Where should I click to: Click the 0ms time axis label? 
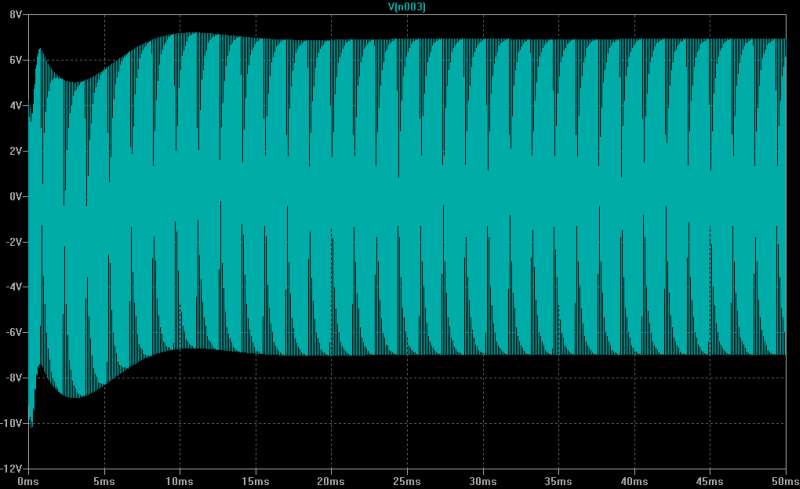click(x=28, y=481)
